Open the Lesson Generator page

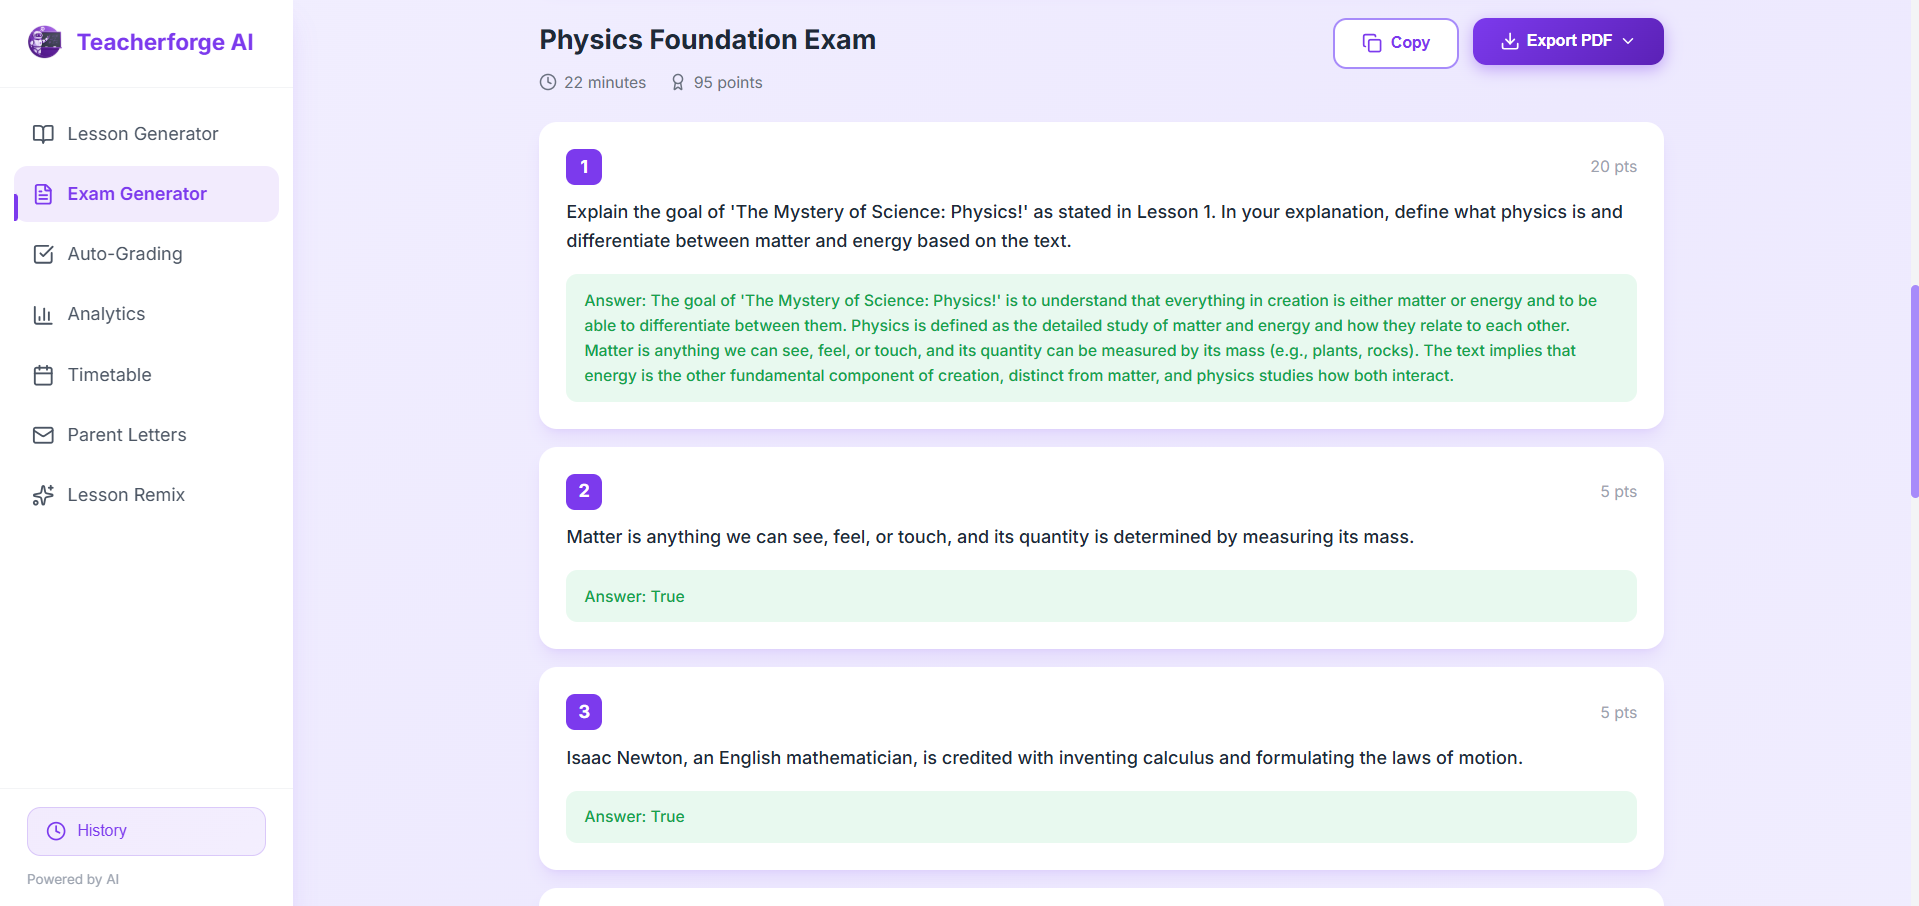[x=142, y=134]
